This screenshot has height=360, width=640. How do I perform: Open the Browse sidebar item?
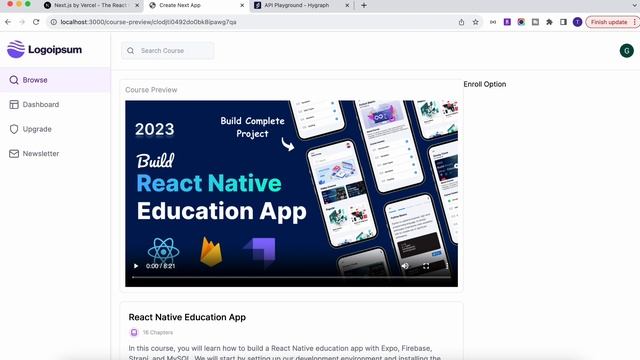point(55,80)
